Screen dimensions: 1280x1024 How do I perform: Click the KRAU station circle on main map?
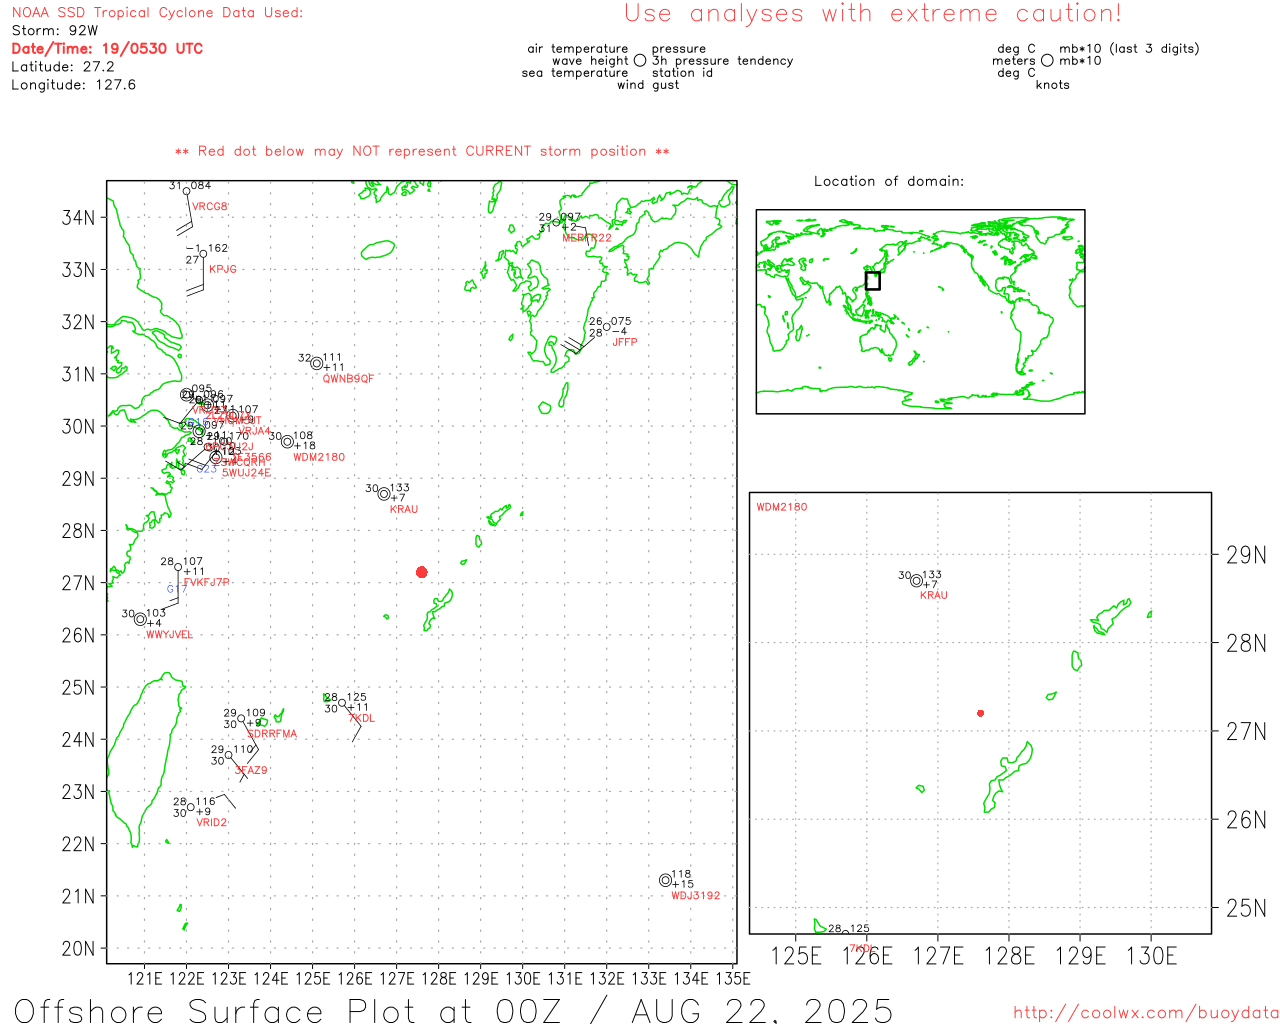coord(384,494)
